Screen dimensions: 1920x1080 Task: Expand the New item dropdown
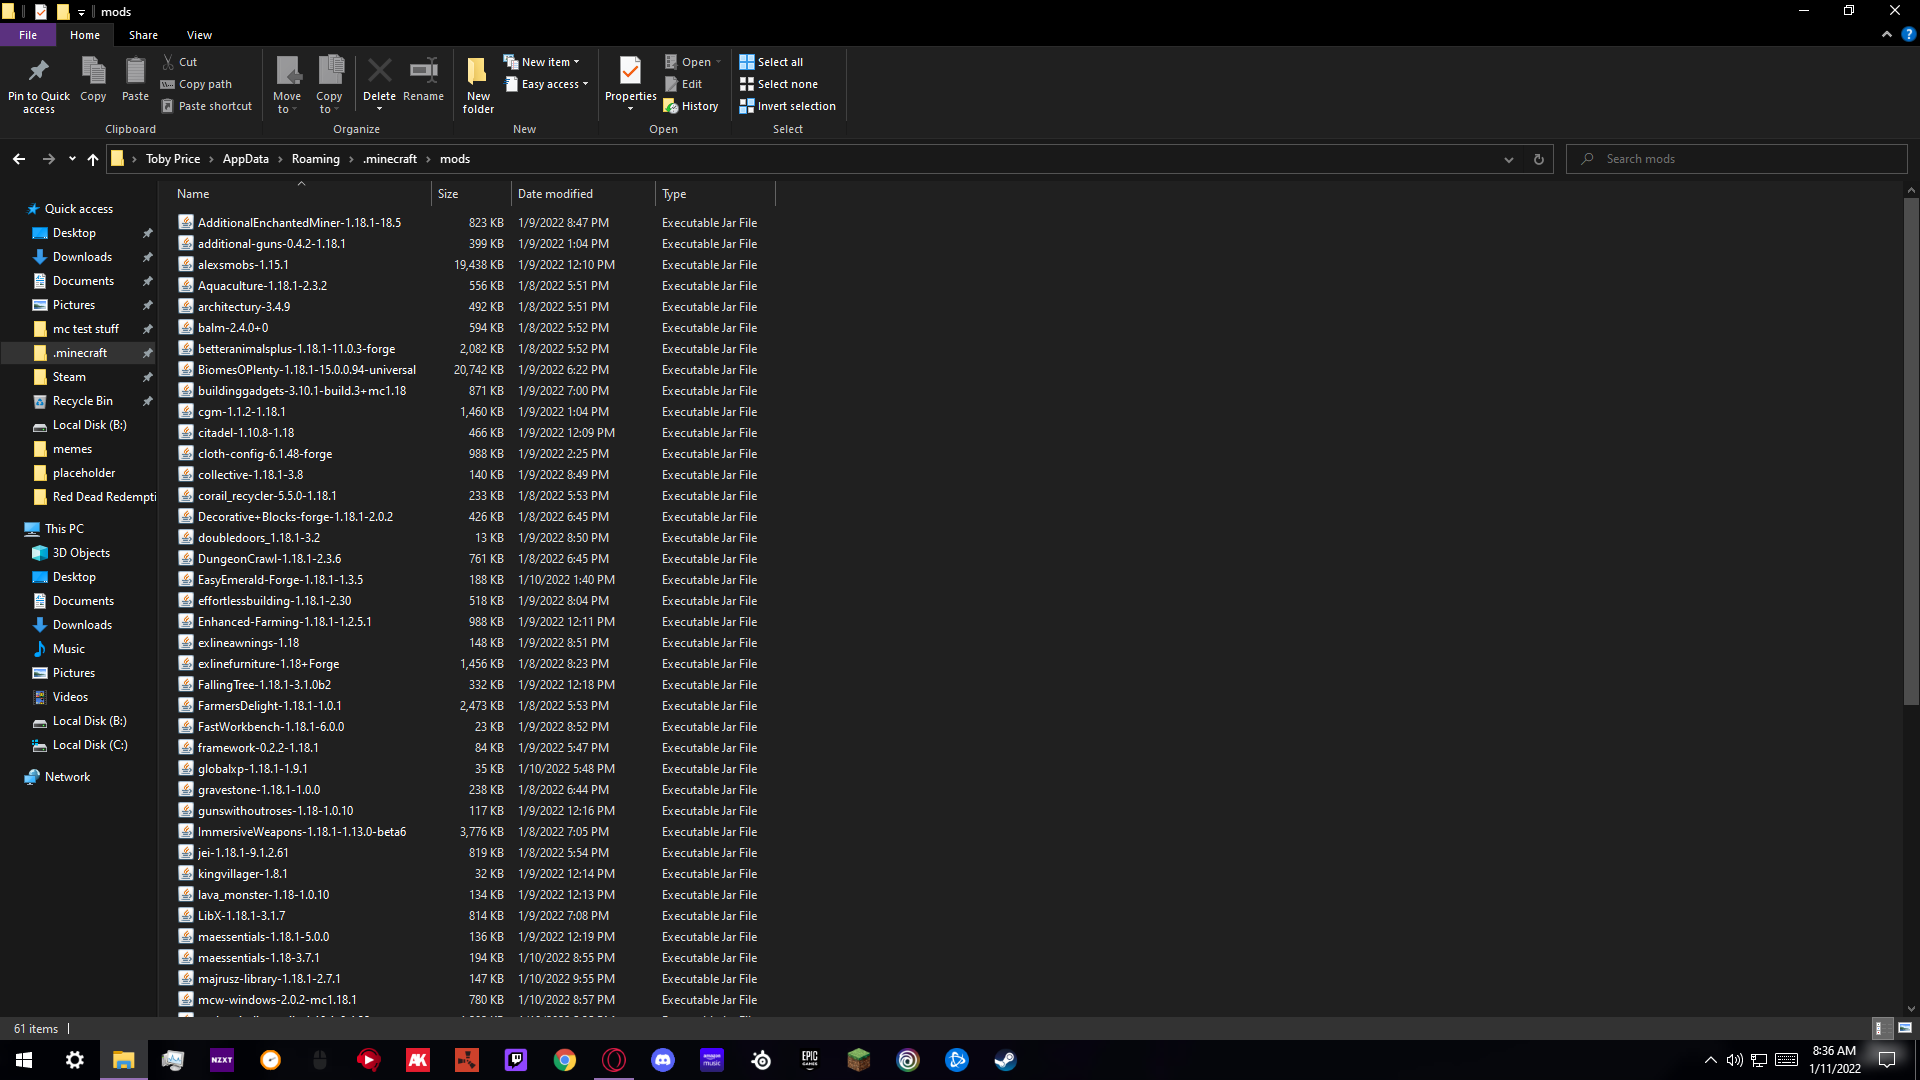coord(541,62)
